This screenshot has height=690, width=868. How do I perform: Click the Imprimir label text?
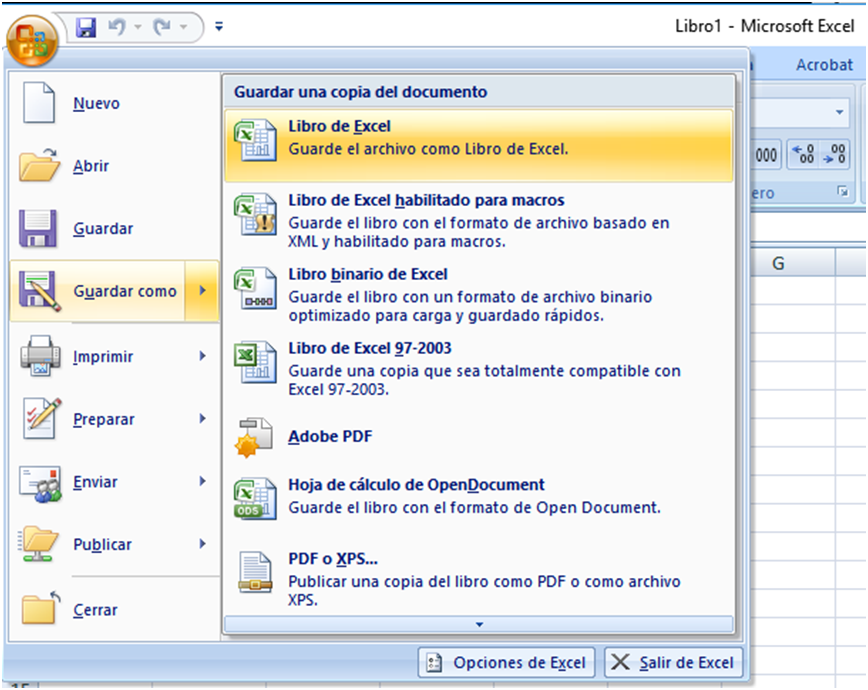pyautogui.click(x=103, y=357)
